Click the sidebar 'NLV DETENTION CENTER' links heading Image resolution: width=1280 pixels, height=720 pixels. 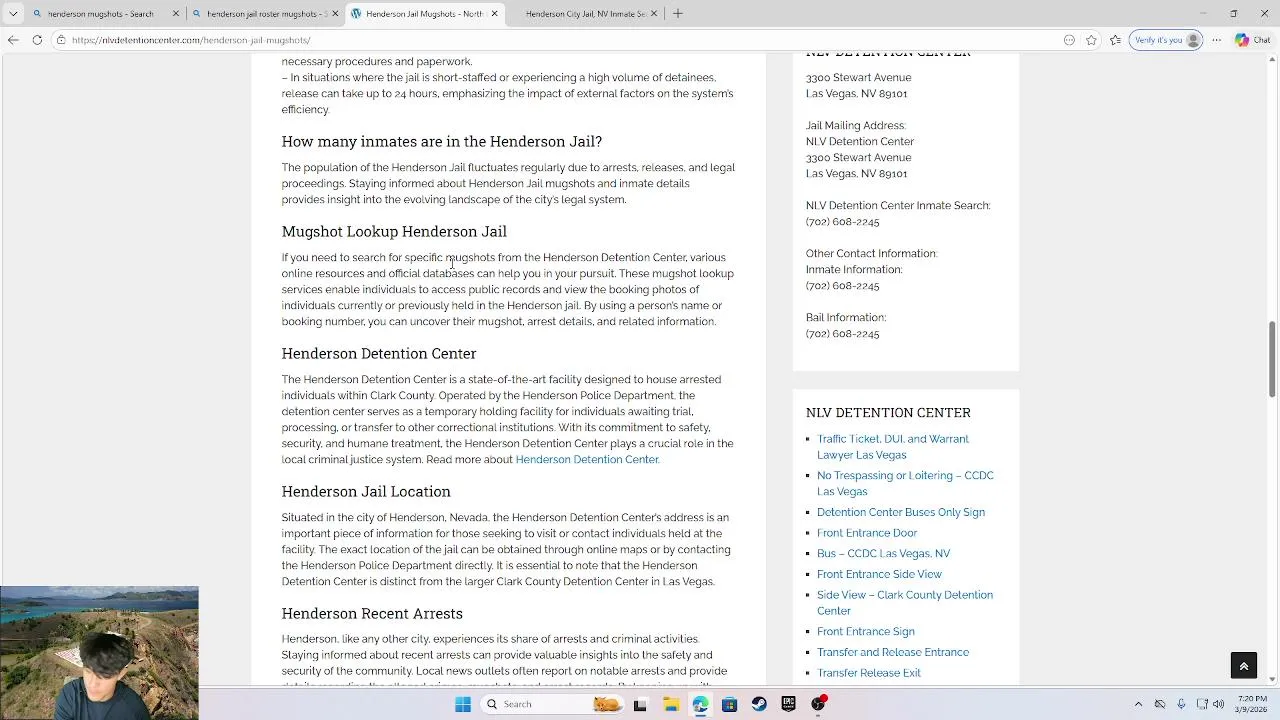pyautogui.click(x=888, y=413)
